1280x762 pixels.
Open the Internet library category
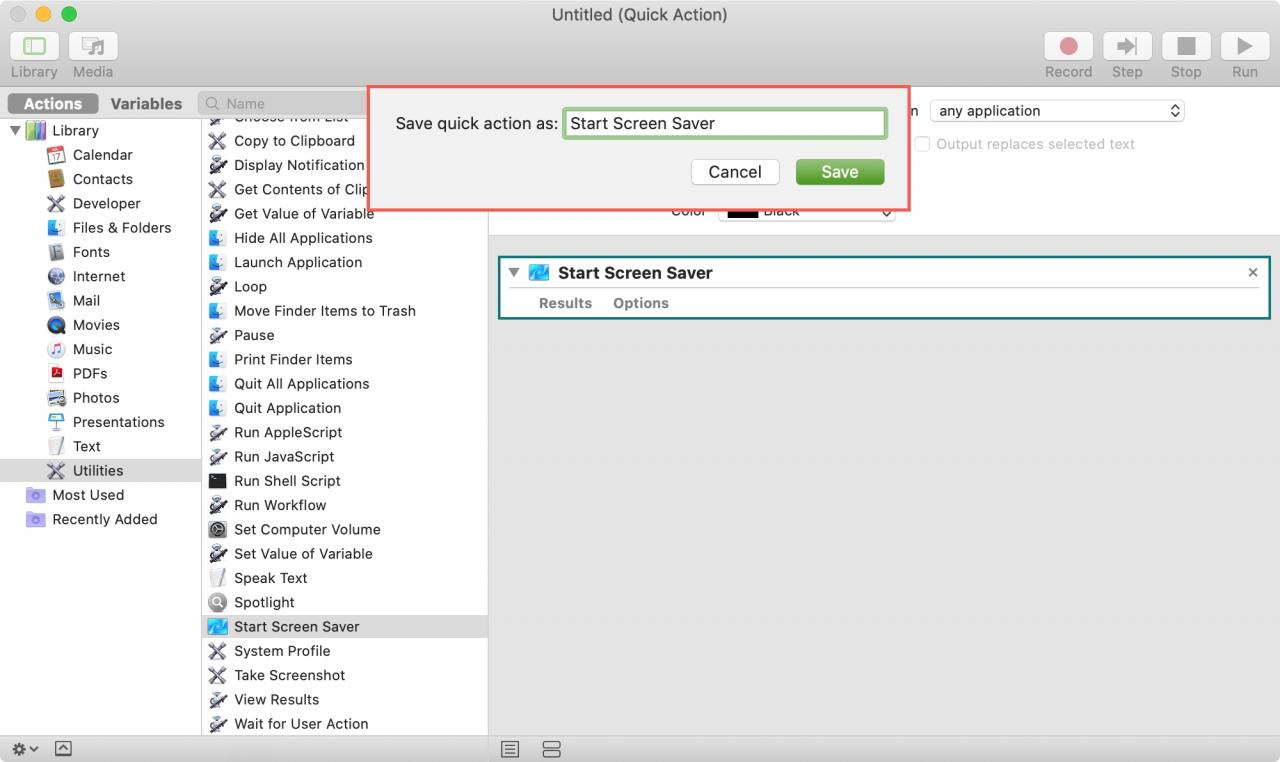pyautogui.click(x=100, y=276)
